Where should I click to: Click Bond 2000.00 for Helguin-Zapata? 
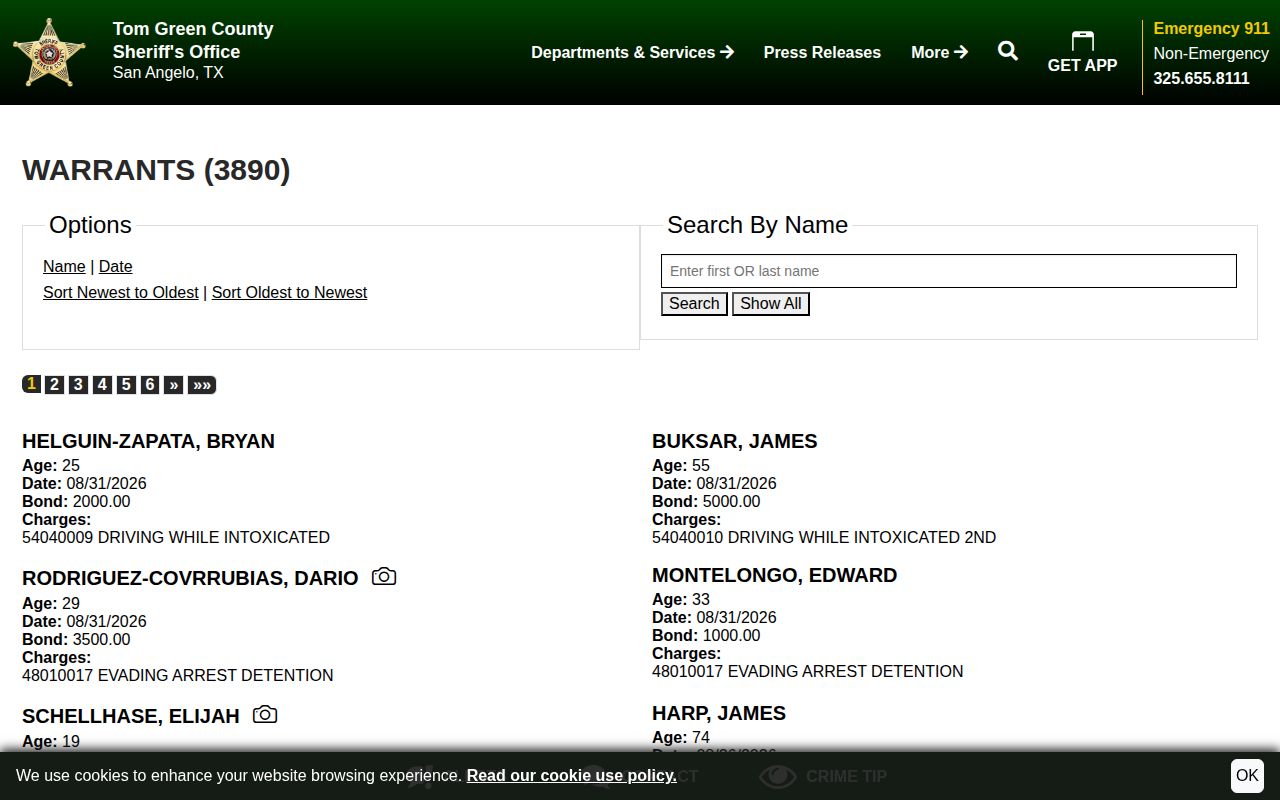click(76, 501)
